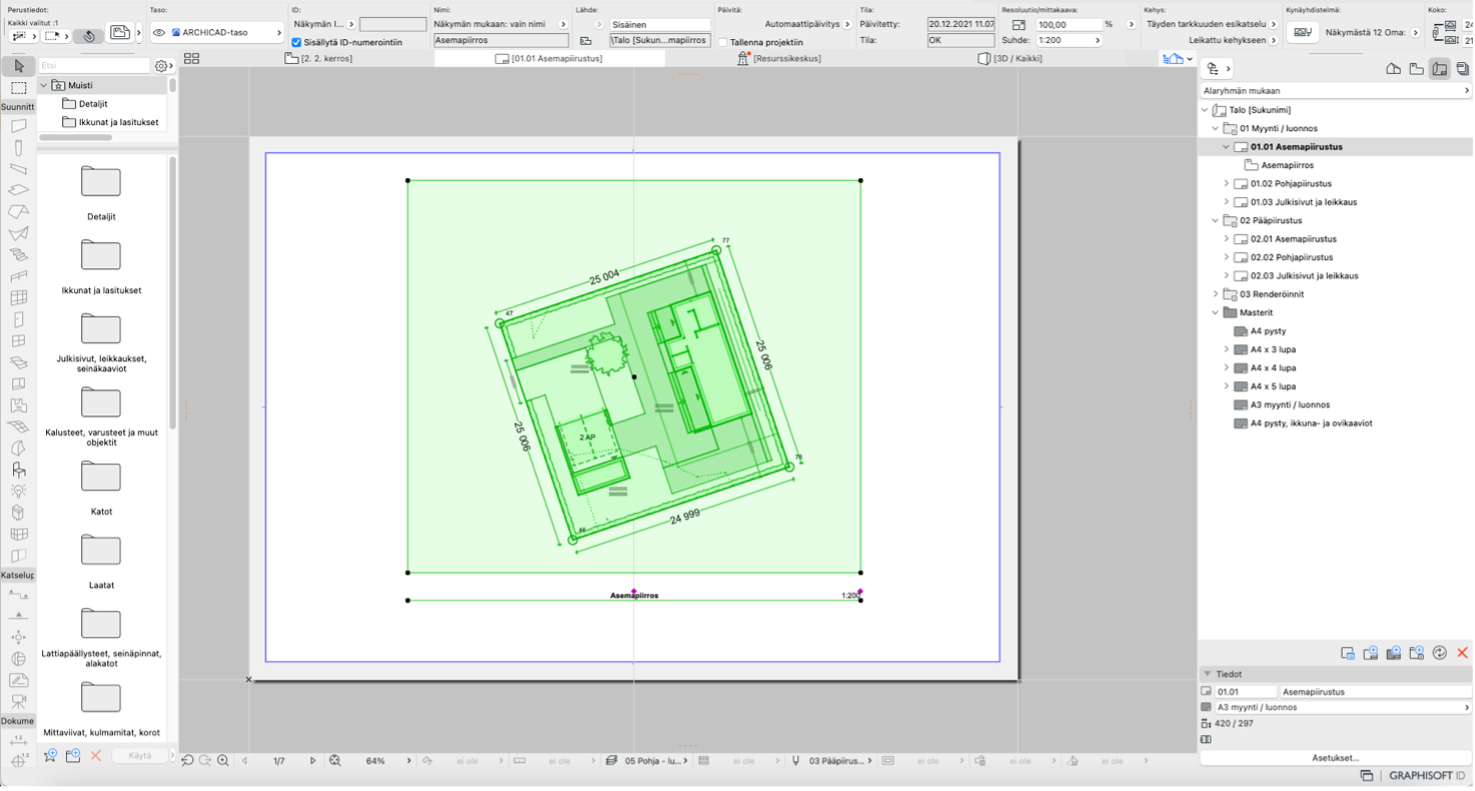This screenshot has height=791, width=1475.
Task: Open Leikattu kehykseen dropdown
Action: pyautogui.click(x=1273, y=41)
